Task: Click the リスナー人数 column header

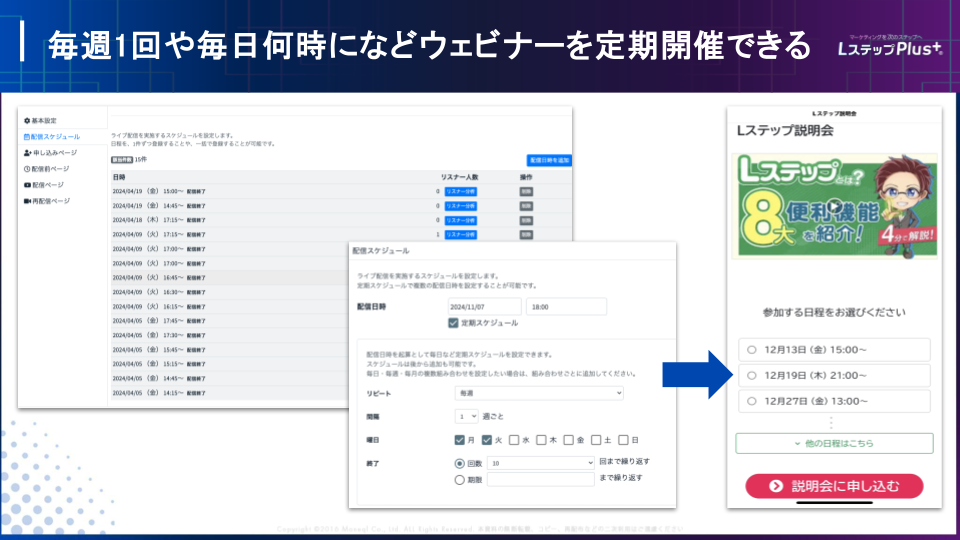Action: click(x=459, y=177)
